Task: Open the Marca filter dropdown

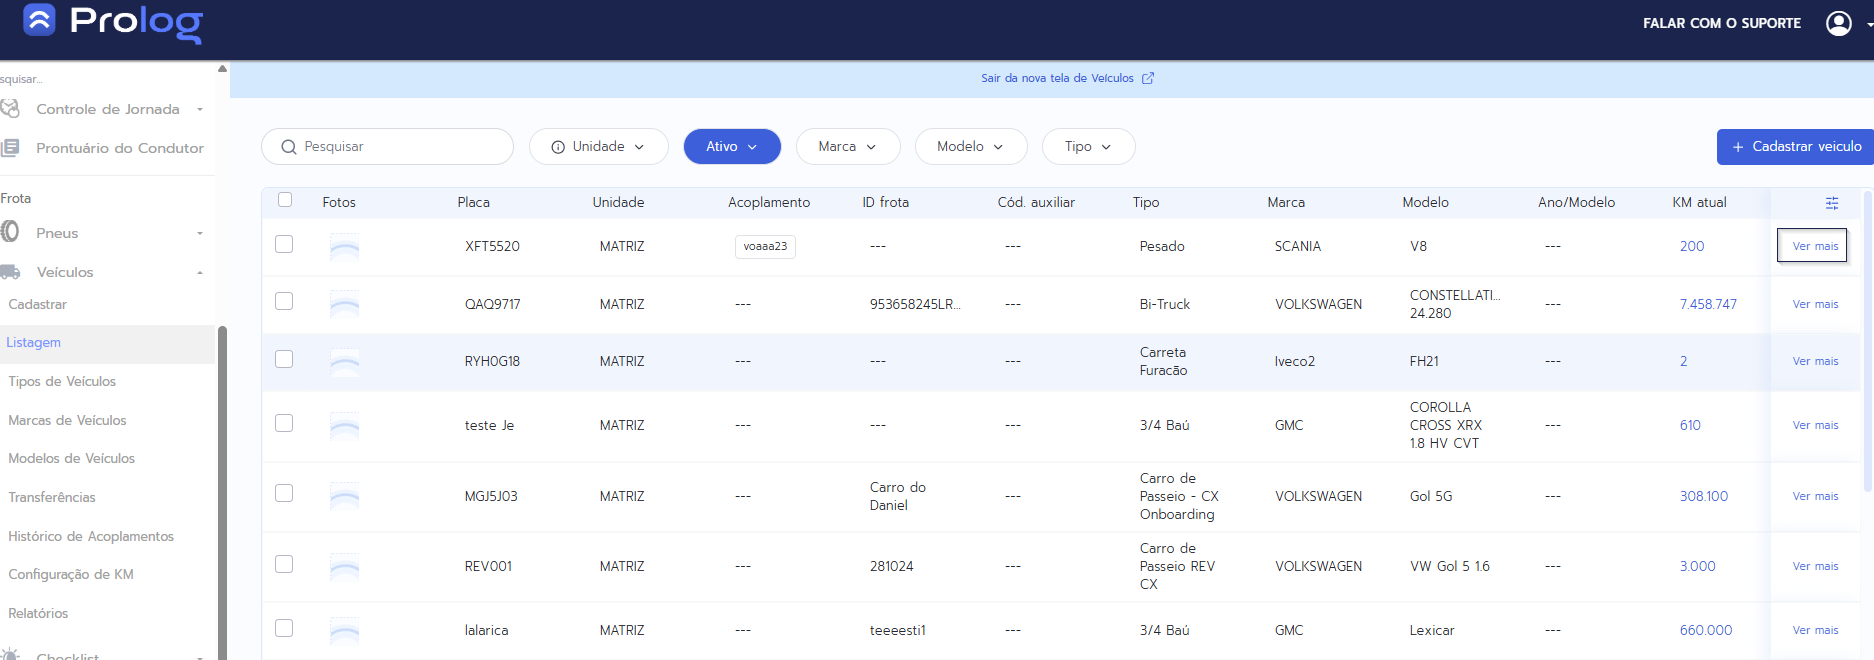Action: (847, 147)
